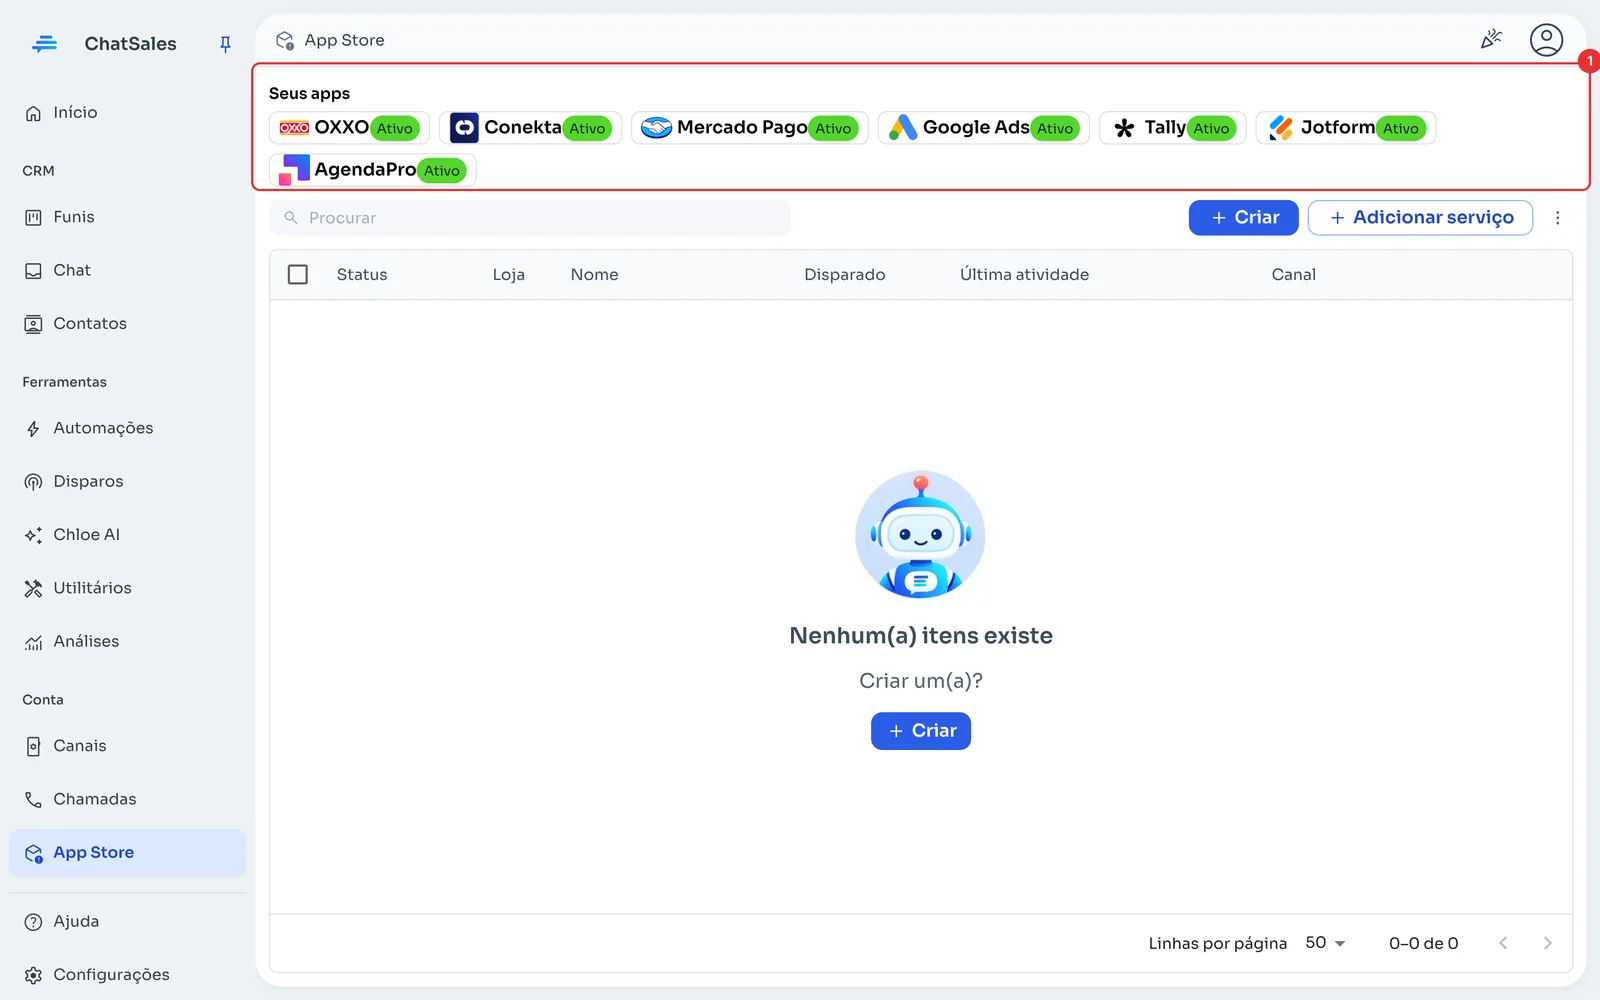The height and width of the screenshot is (1000, 1600).
Task: Click the Conekta app logo
Action: 464,128
